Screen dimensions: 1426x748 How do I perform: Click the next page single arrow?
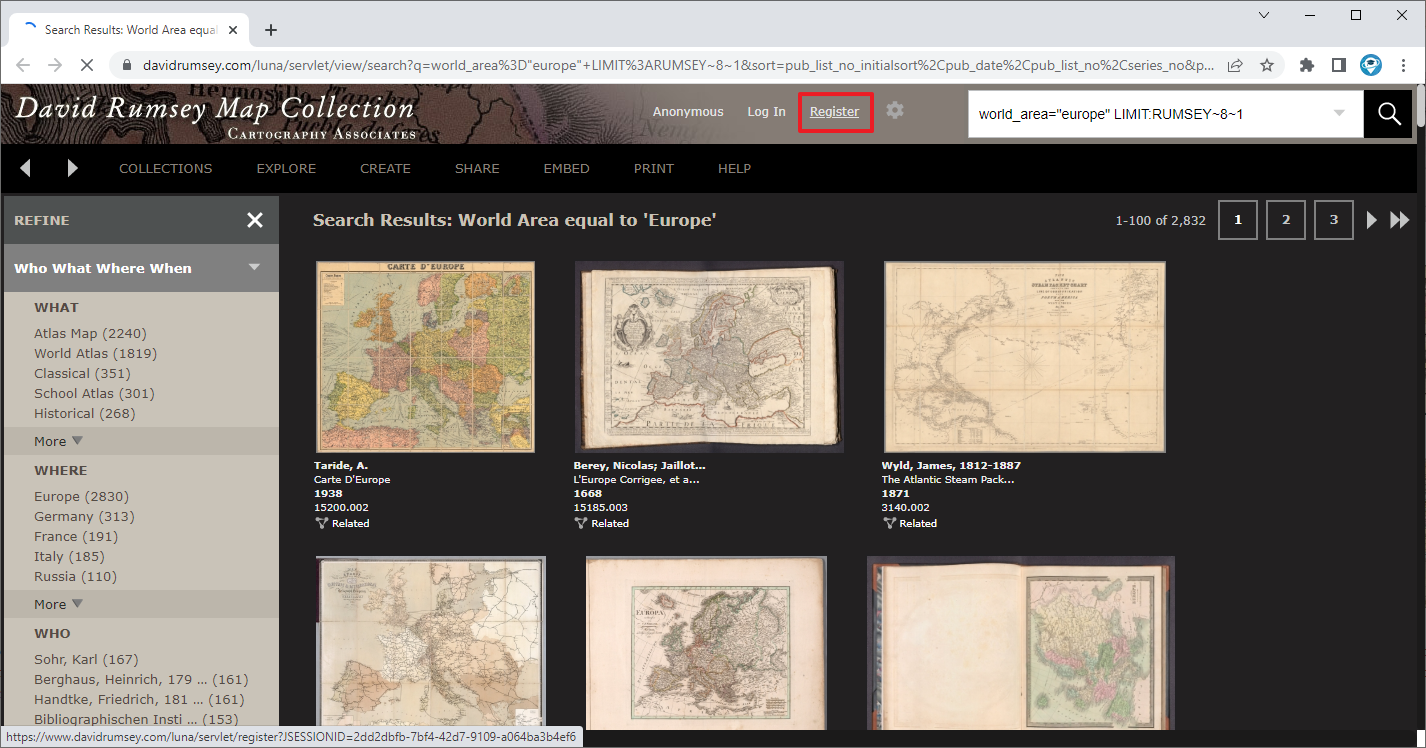pyautogui.click(x=1371, y=220)
